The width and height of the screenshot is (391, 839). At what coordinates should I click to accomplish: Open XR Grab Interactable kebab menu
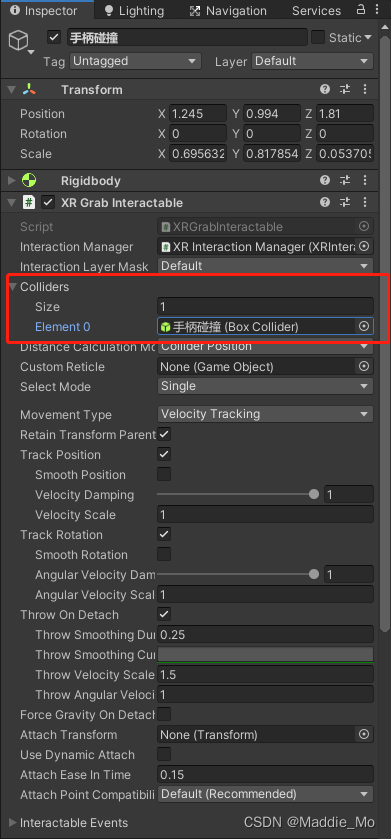click(365, 202)
